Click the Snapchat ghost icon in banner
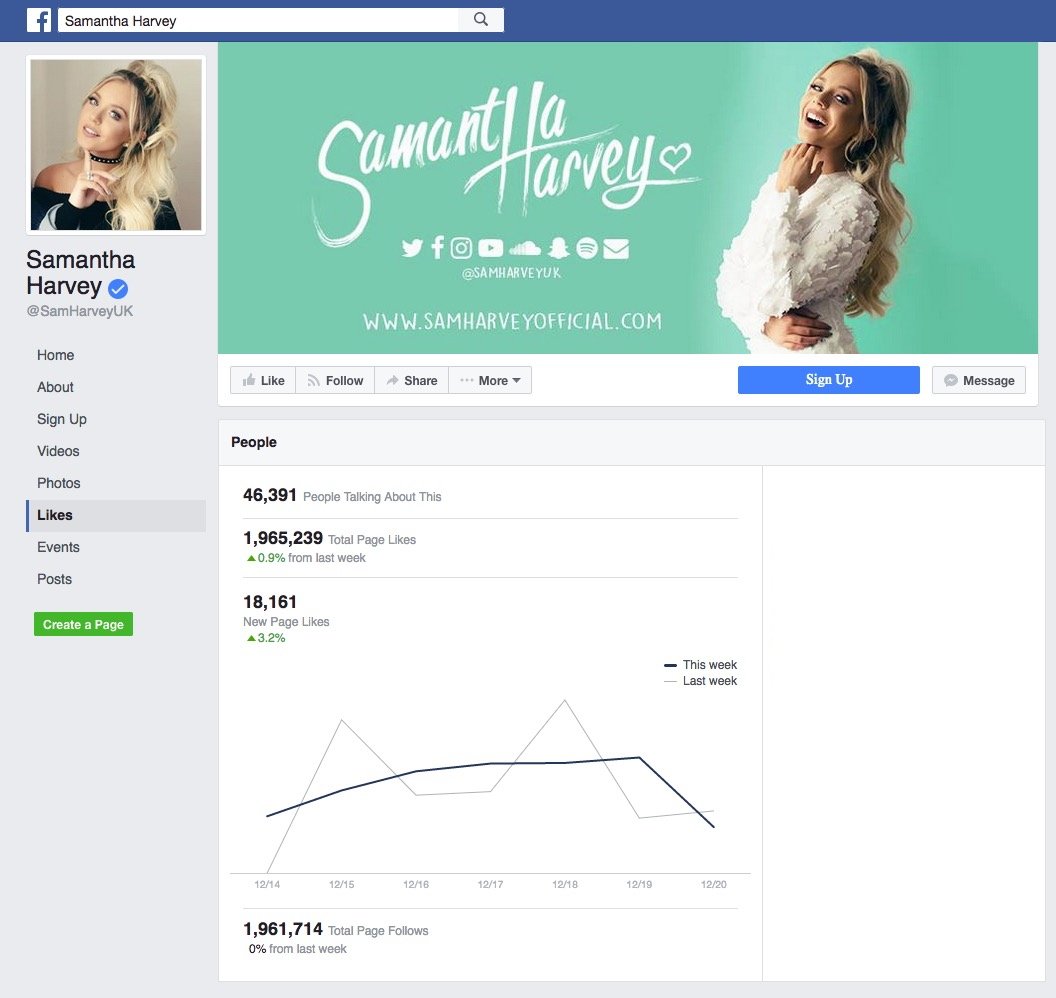 tap(558, 248)
